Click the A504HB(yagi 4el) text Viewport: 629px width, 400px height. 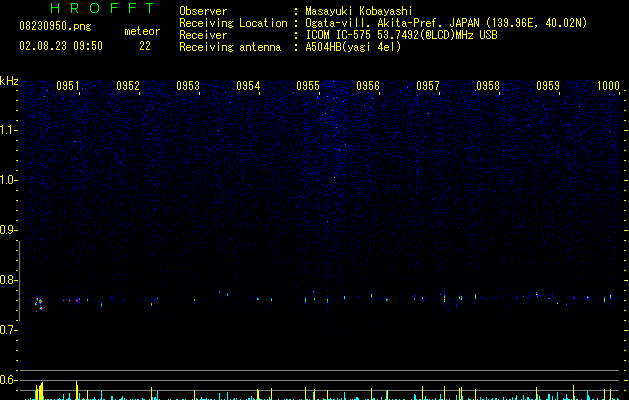tap(353, 47)
